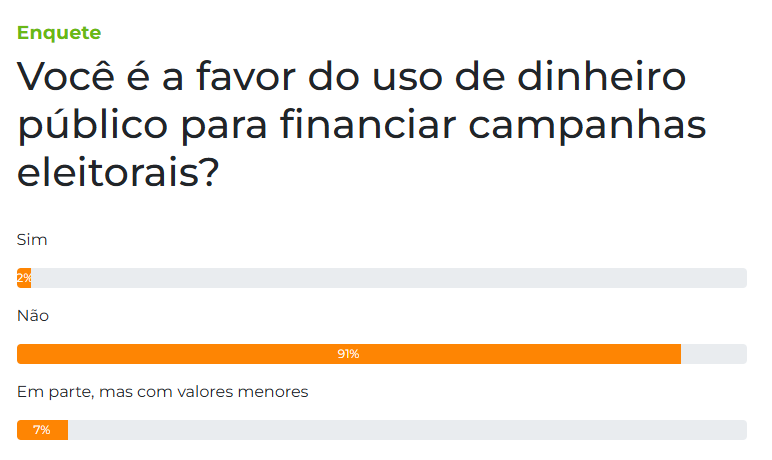This screenshot has height=460, width=772.
Task: Click the "7%" percentage label
Action: (x=41, y=430)
